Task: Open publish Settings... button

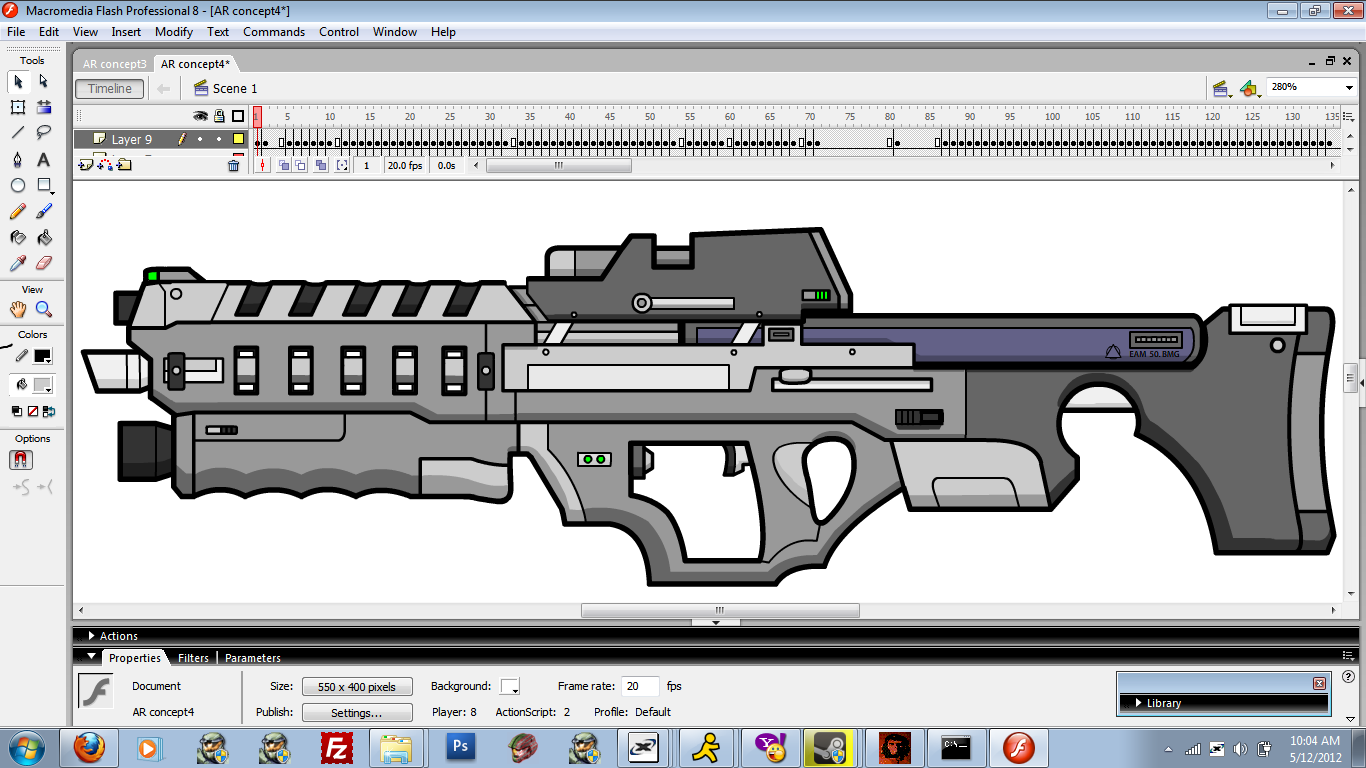Action: pyautogui.click(x=357, y=713)
